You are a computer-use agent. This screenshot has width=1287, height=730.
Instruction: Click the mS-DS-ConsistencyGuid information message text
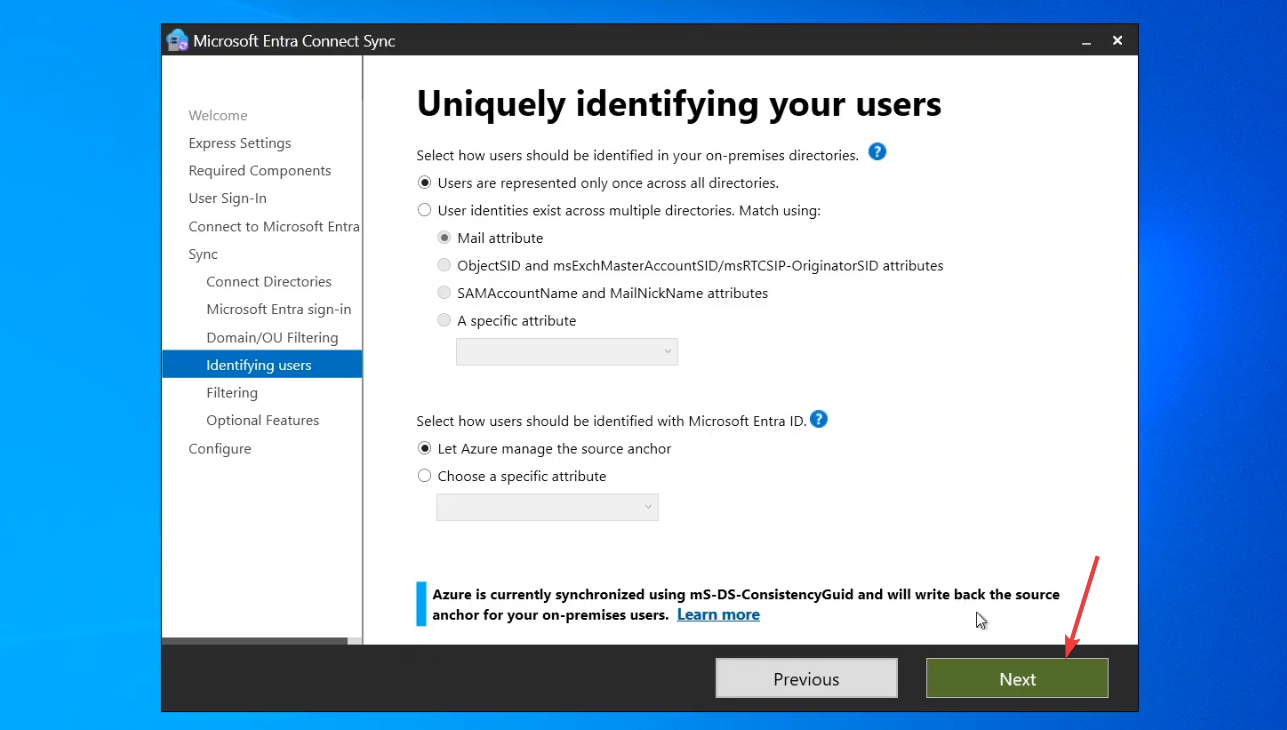click(x=746, y=604)
